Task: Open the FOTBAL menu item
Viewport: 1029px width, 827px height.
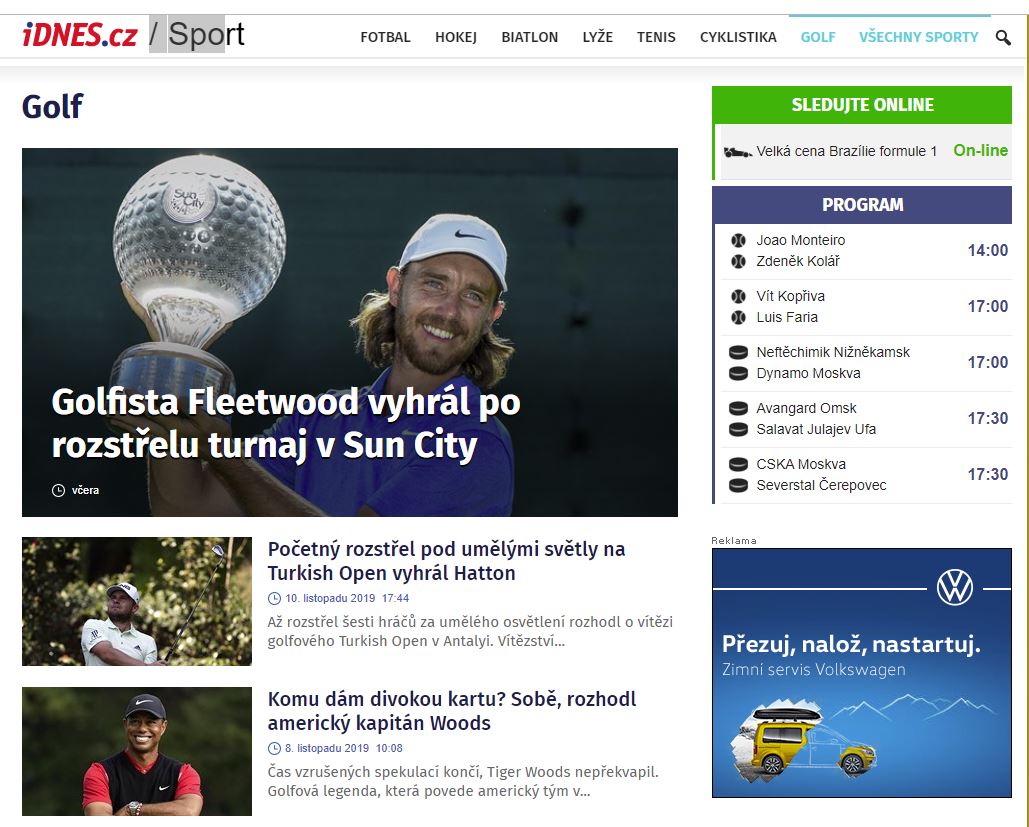Action: click(385, 37)
